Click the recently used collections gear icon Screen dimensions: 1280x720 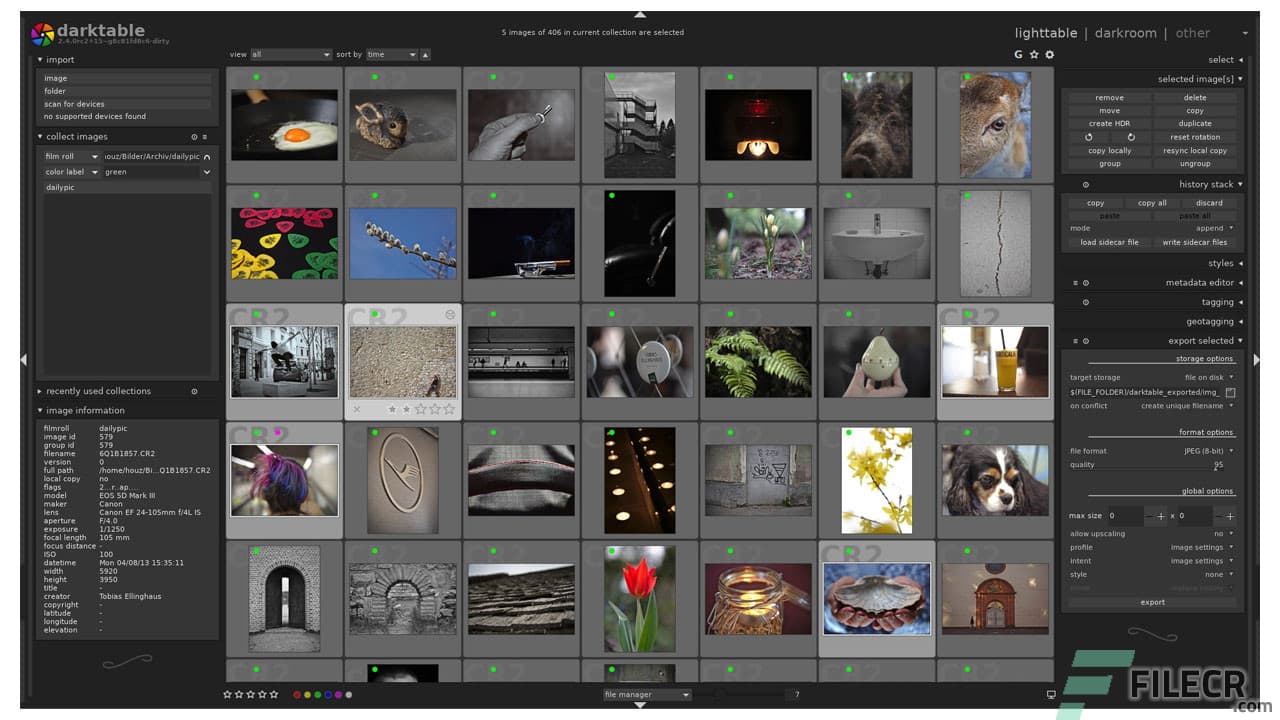tap(194, 391)
